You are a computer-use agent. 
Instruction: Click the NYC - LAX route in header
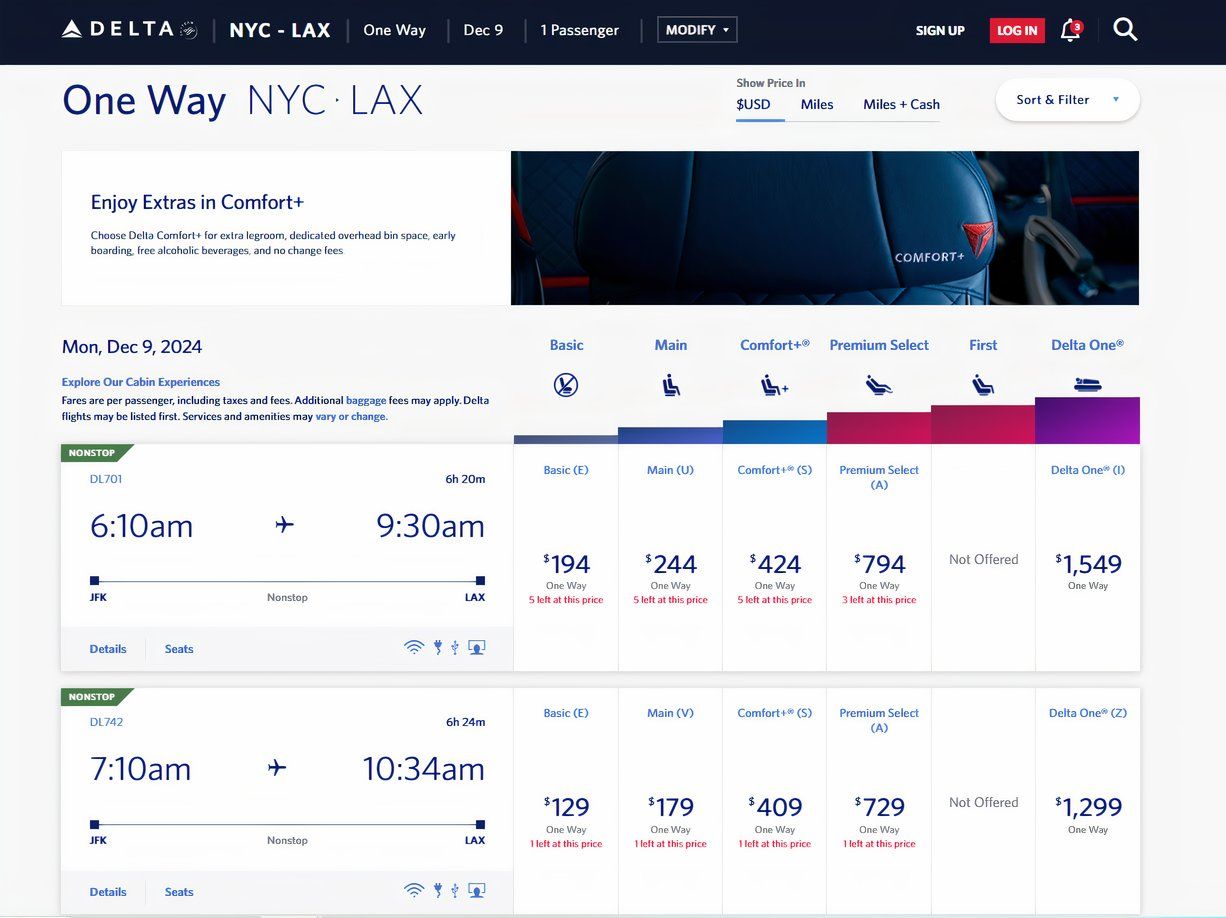coord(280,30)
